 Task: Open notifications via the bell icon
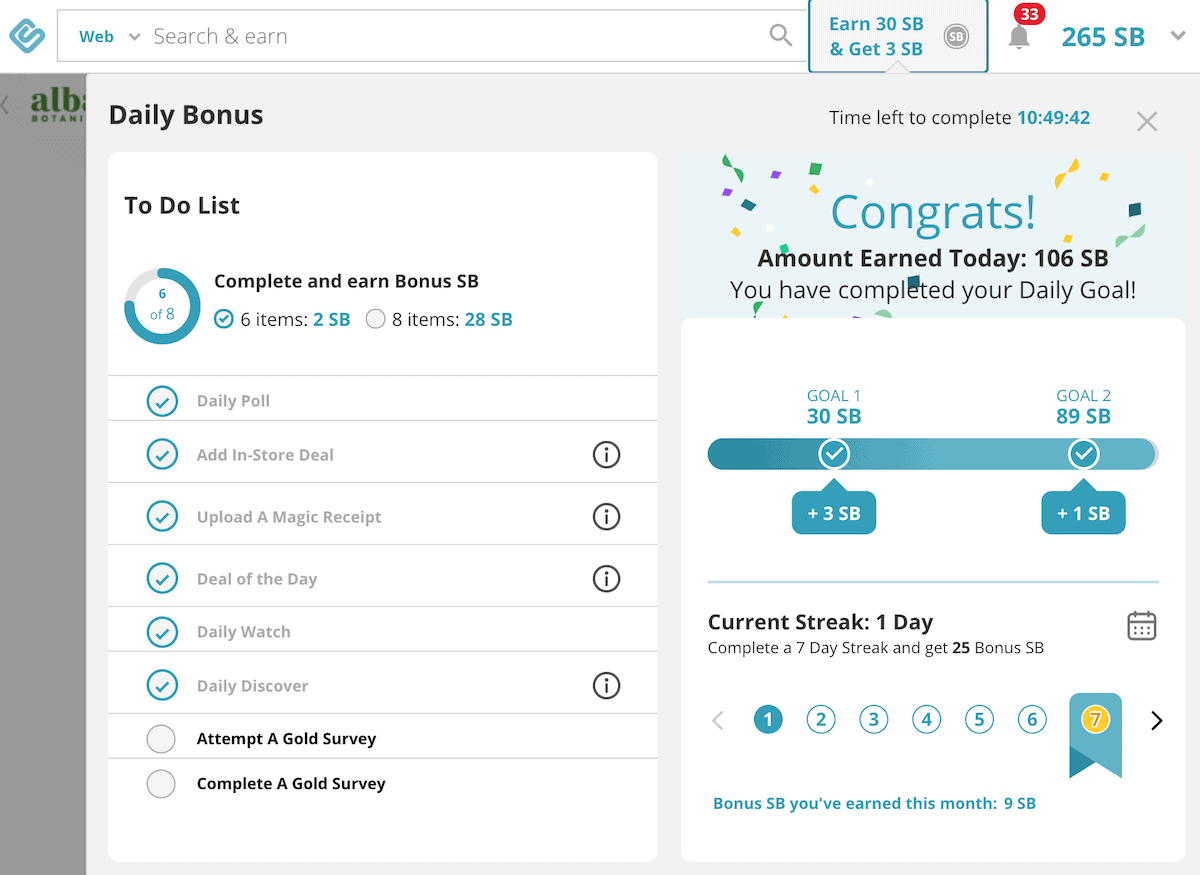pos(1019,36)
